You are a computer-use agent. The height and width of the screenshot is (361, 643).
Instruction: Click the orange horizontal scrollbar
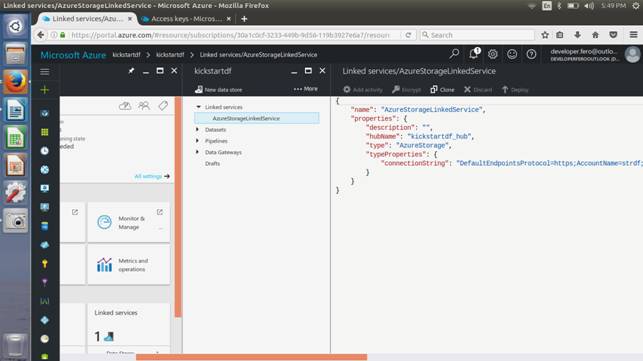(x=251, y=357)
